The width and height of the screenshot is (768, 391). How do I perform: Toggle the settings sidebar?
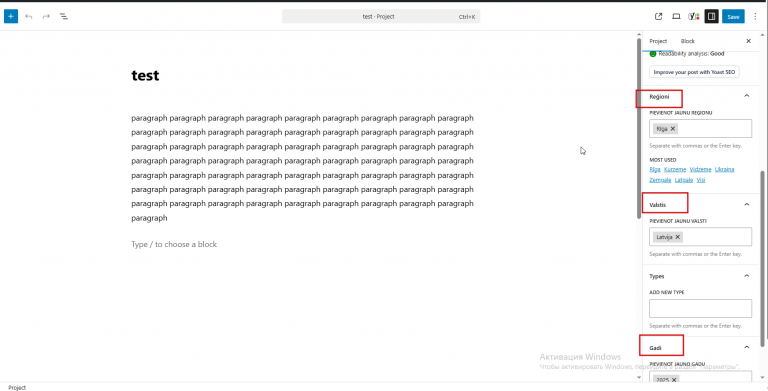coord(712,17)
